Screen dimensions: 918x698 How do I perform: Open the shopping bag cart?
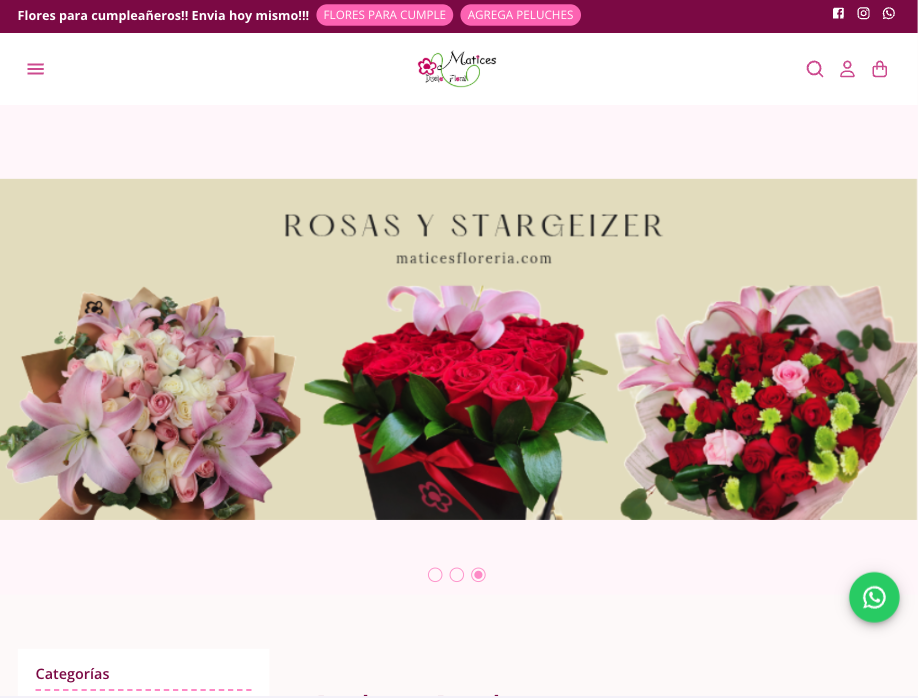pos(880,69)
